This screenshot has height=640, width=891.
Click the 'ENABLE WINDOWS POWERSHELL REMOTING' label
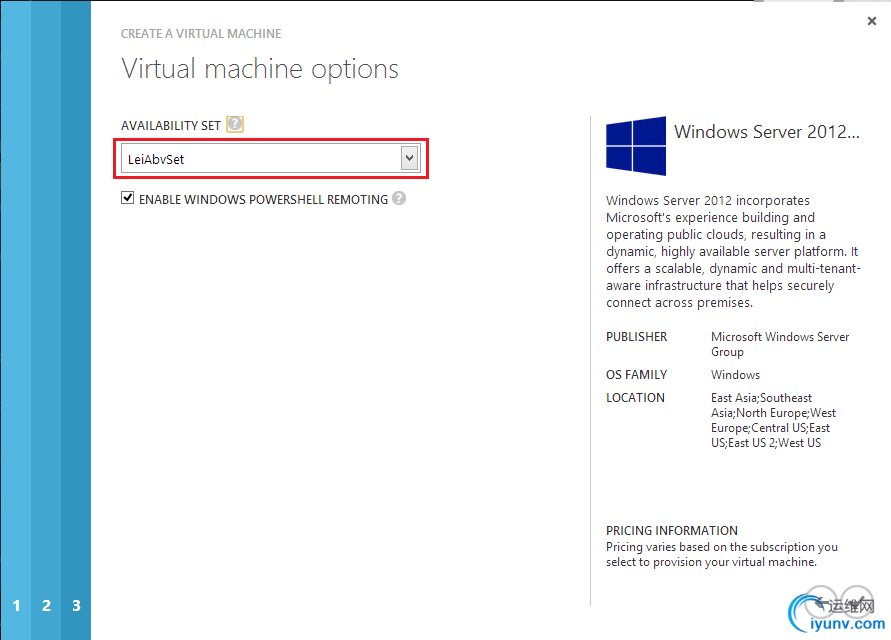coord(264,200)
